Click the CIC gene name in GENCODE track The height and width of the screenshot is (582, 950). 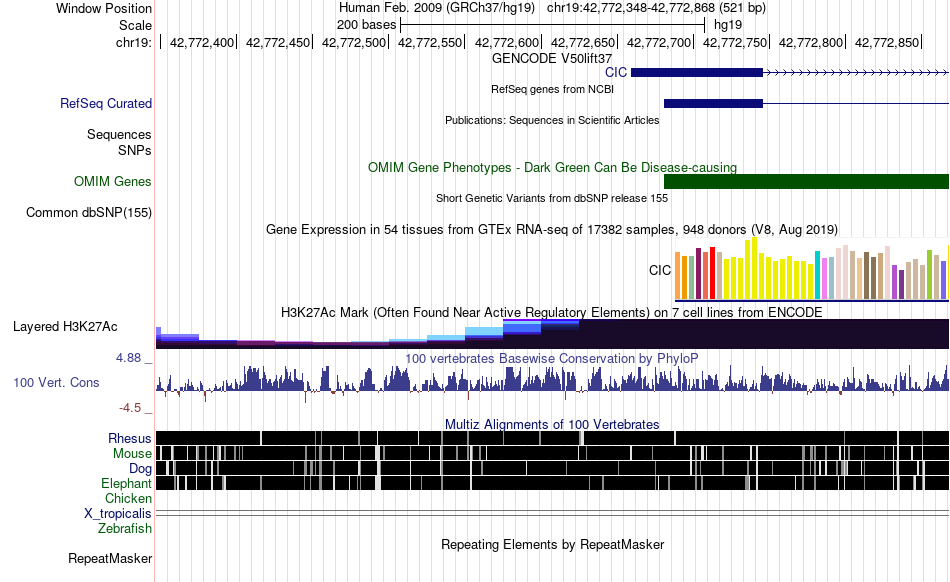[x=616, y=73]
